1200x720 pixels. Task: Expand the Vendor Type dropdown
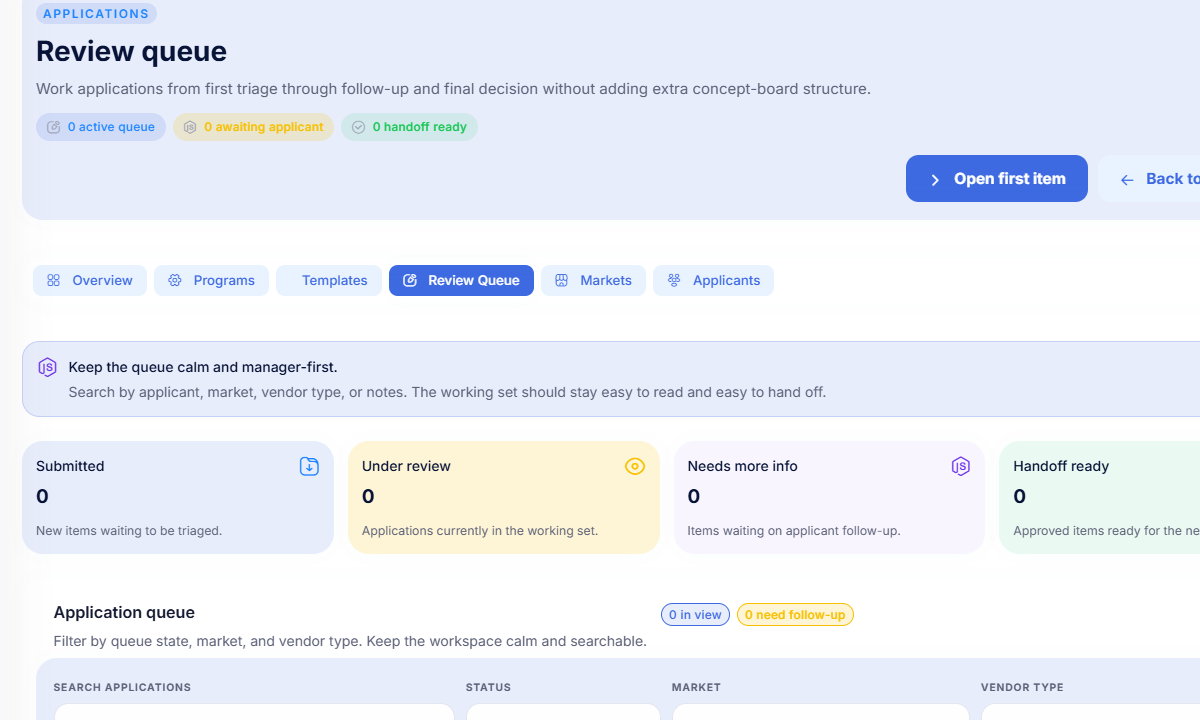tap(1090, 712)
